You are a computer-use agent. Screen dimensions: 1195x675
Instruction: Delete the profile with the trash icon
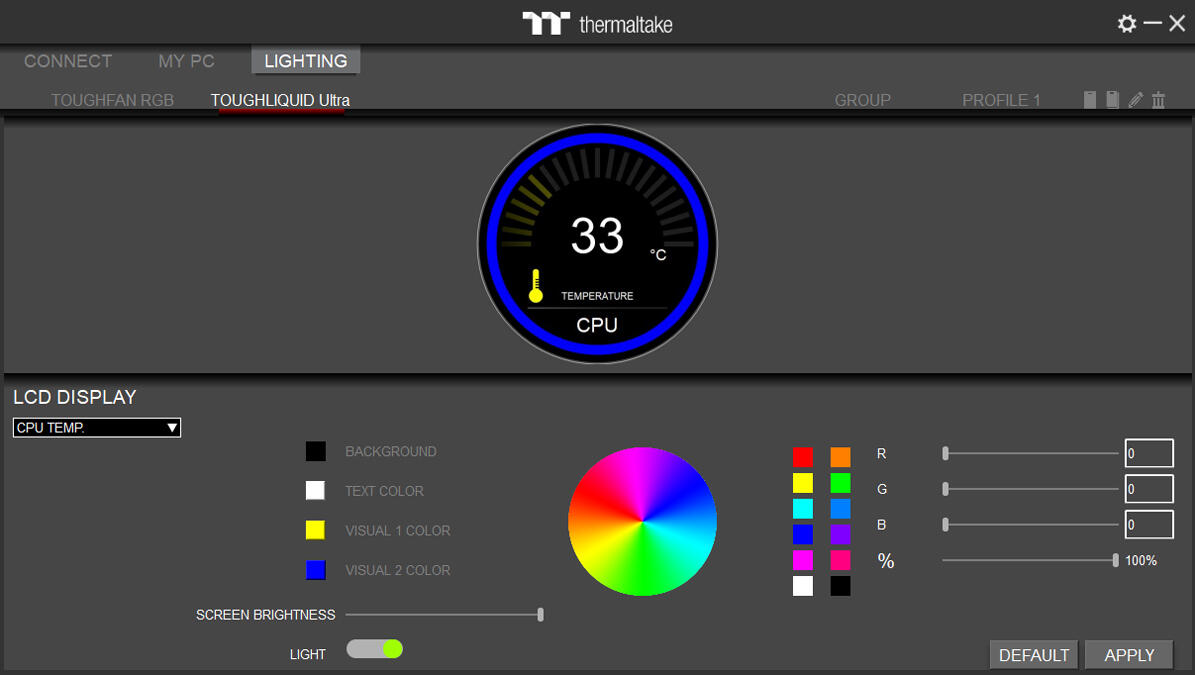pyautogui.click(x=1158, y=100)
